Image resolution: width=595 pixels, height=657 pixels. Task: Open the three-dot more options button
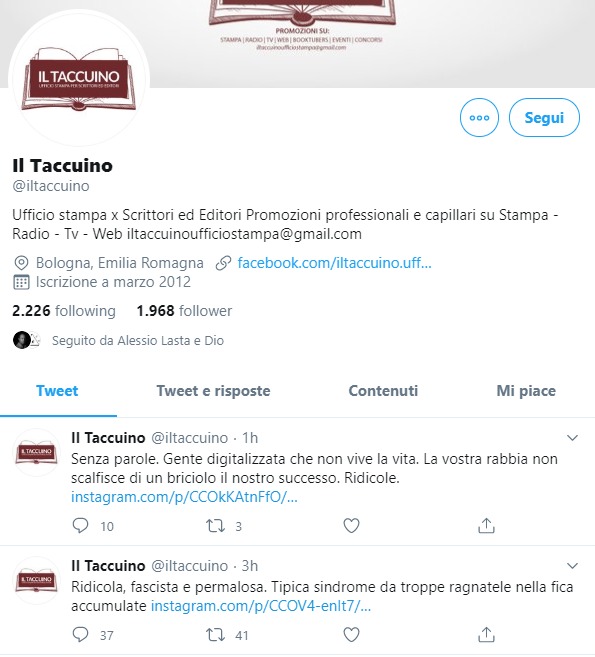479,118
